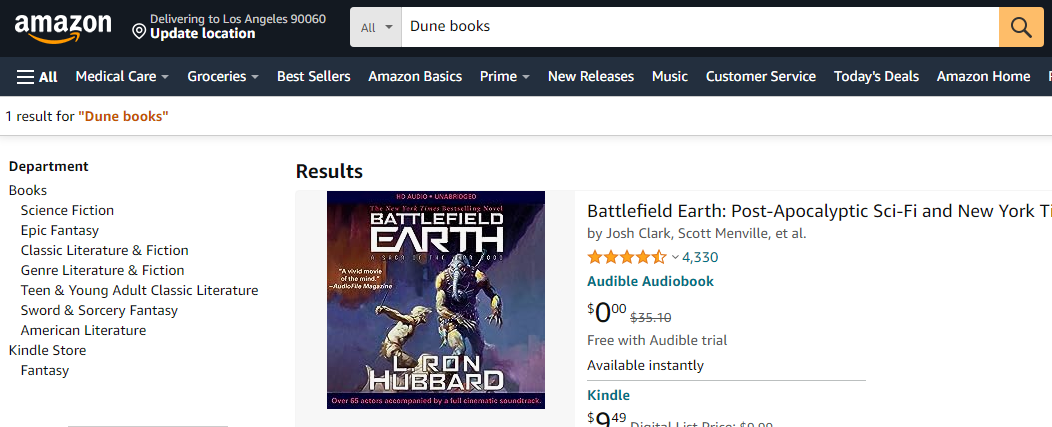
Task: Expand the Prime dropdown menu
Action: [x=504, y=76]
